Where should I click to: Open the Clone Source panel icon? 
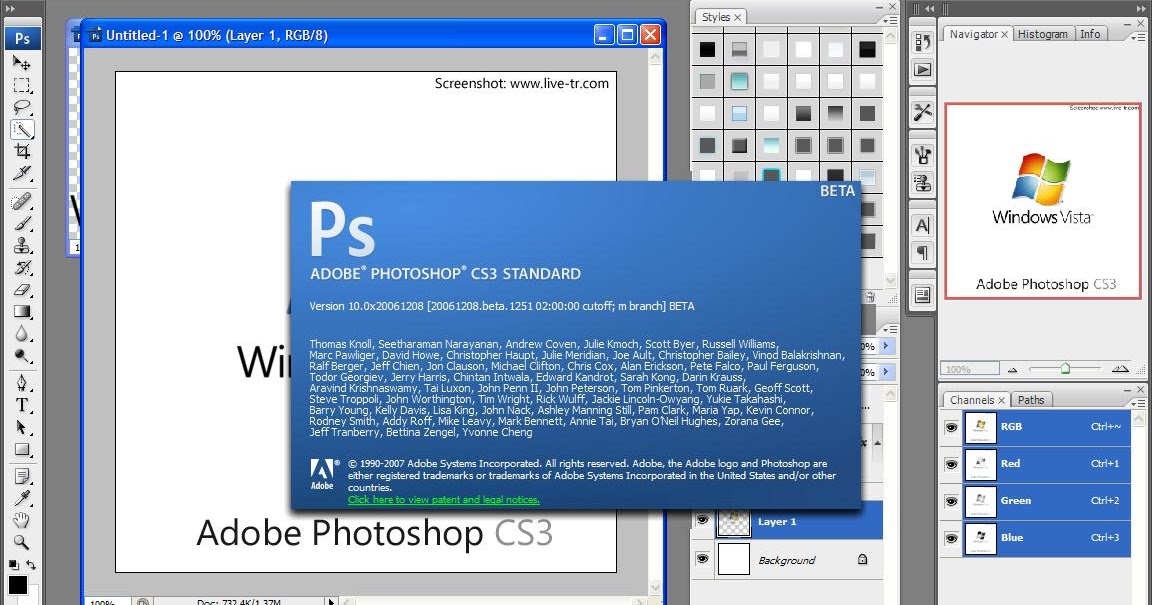(922, 182)
